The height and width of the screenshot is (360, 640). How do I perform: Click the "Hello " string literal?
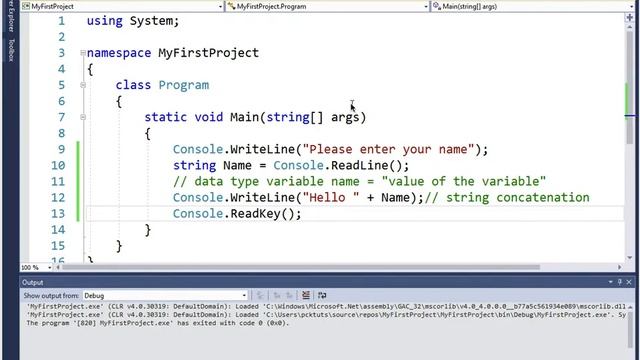(331, 198)
